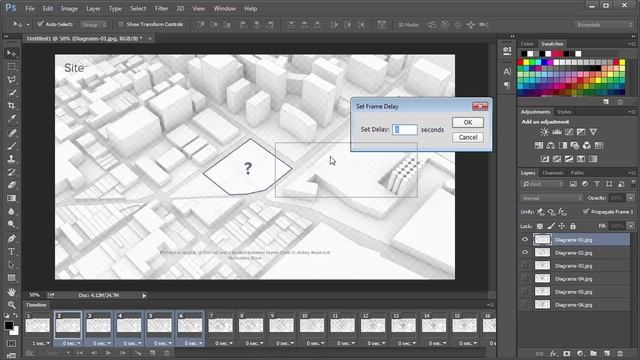Switch to the Channels tab
Viewport: 640px width, 360px height.
pyautogui.click(x=553, y=173)
